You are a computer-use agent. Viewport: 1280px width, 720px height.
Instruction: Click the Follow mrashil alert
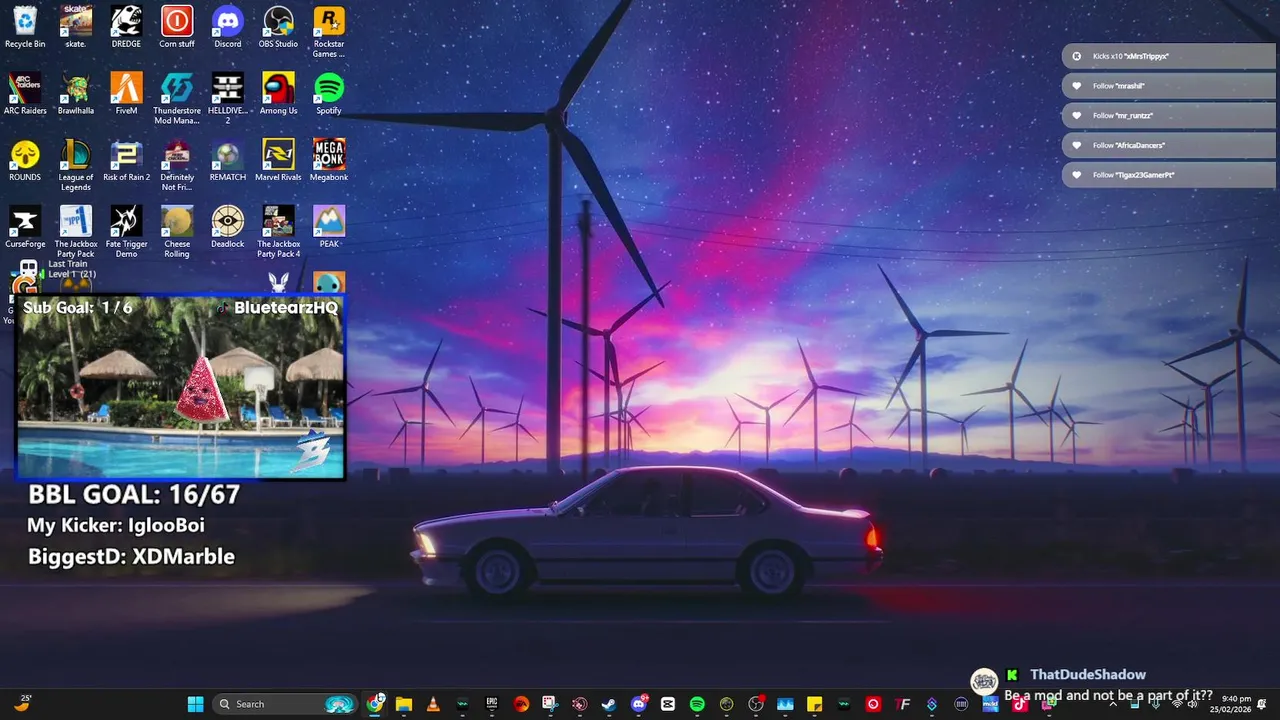click(x=1168, y=86)
